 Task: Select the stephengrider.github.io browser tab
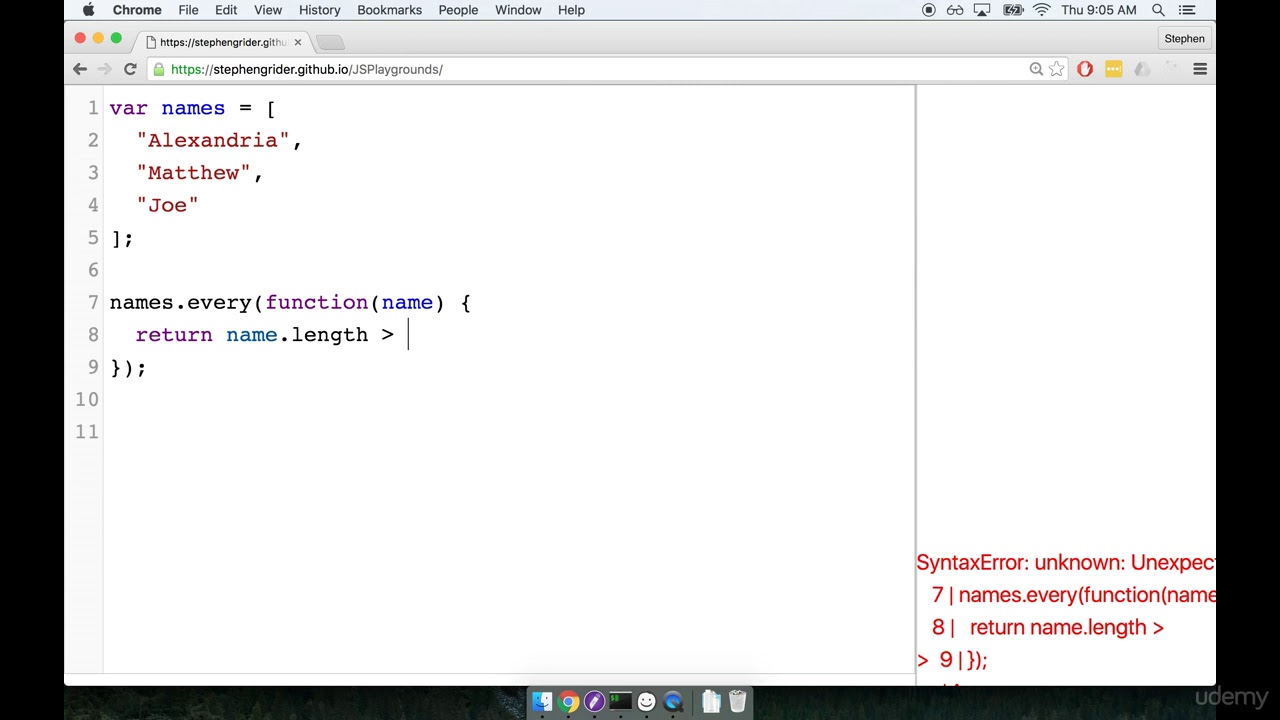click(222, 42)
